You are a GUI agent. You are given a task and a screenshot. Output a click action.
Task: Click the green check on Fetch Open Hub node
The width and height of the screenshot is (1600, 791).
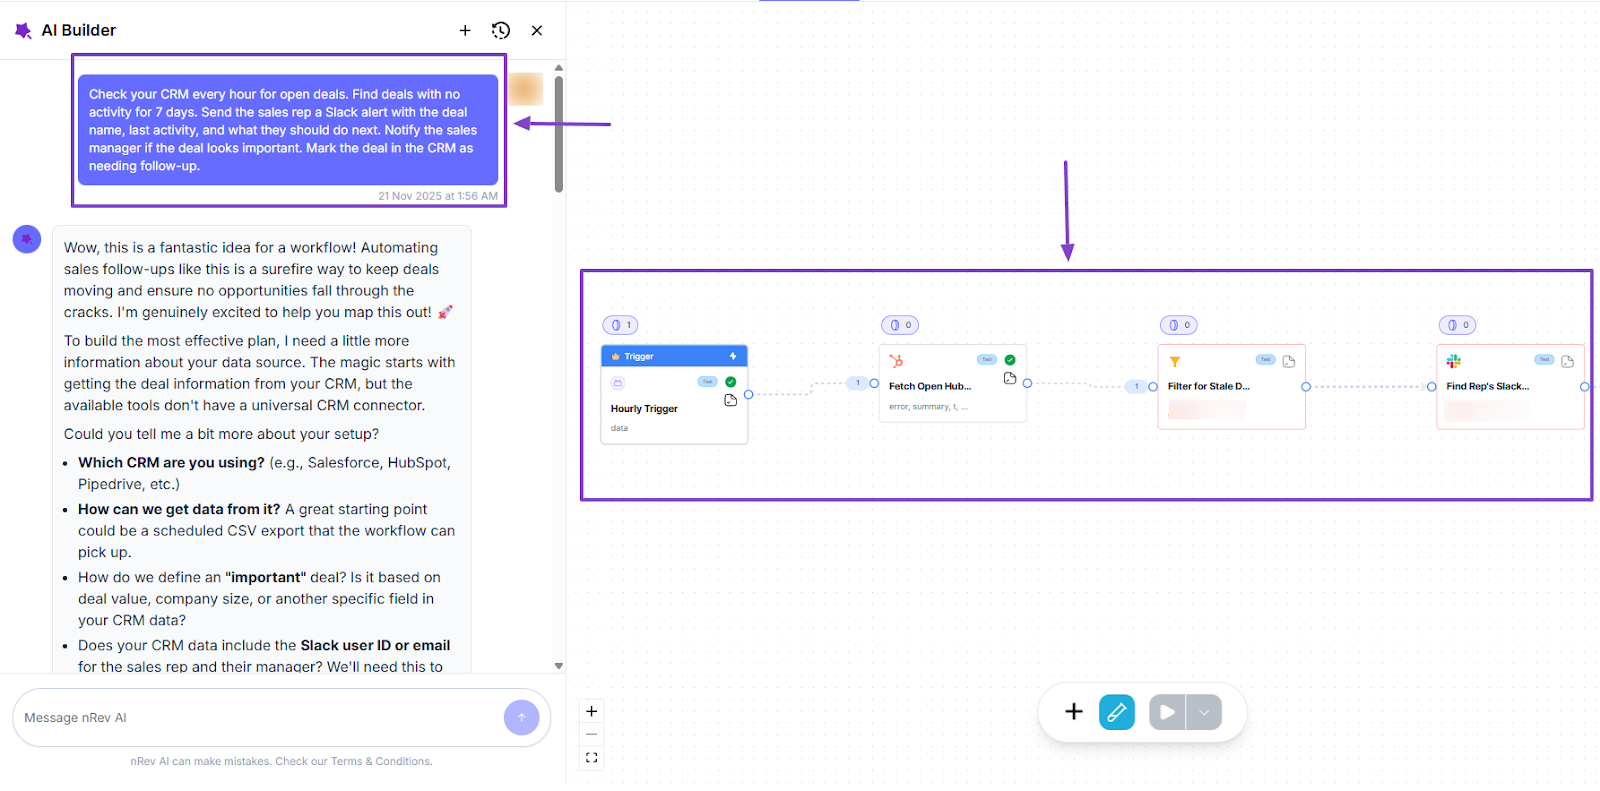(x=1010, y=360)
